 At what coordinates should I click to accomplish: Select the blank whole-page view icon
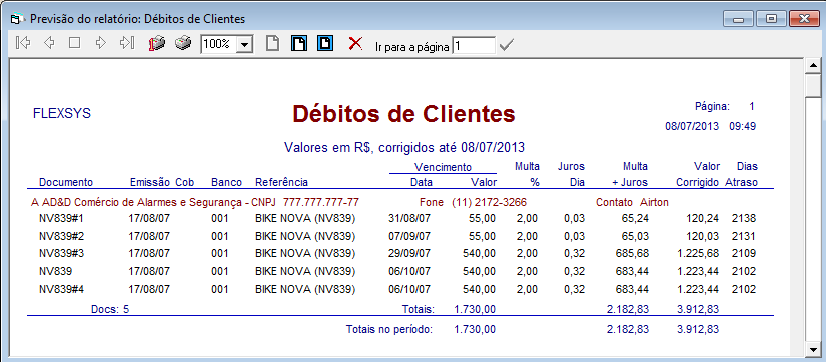[x=272, y=43]
